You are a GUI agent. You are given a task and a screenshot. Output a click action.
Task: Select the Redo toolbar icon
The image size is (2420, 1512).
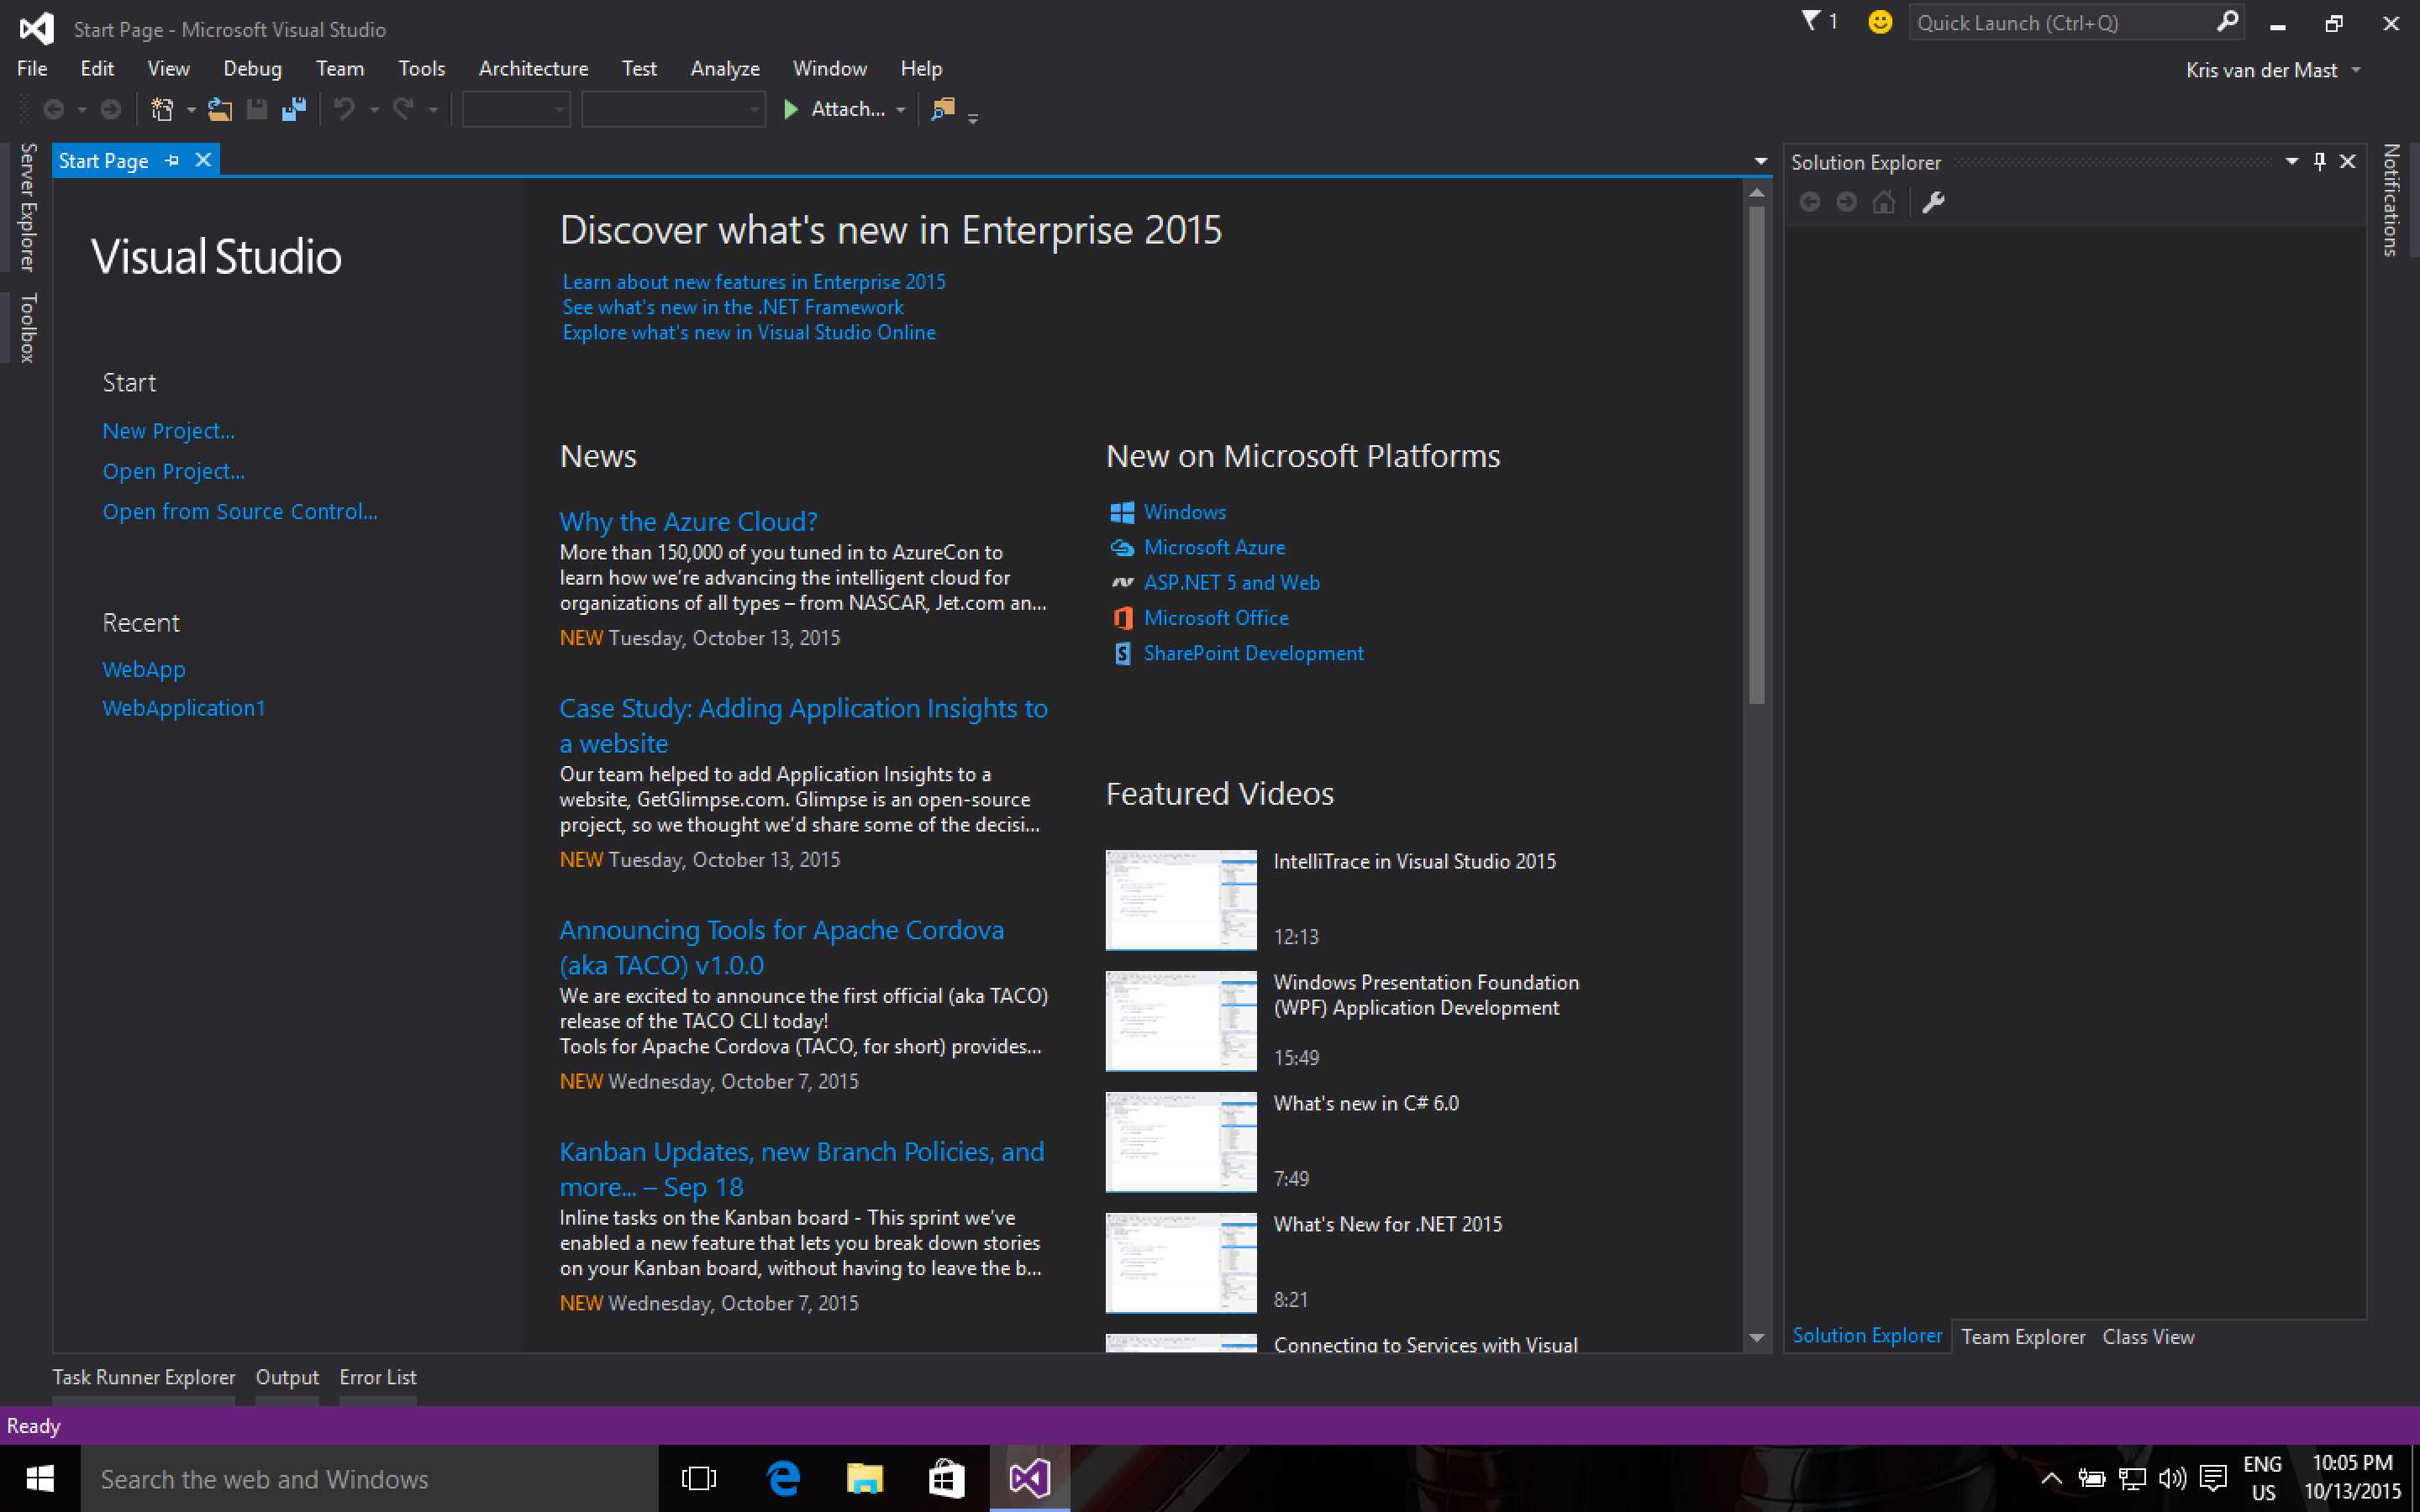pos(403,109)
